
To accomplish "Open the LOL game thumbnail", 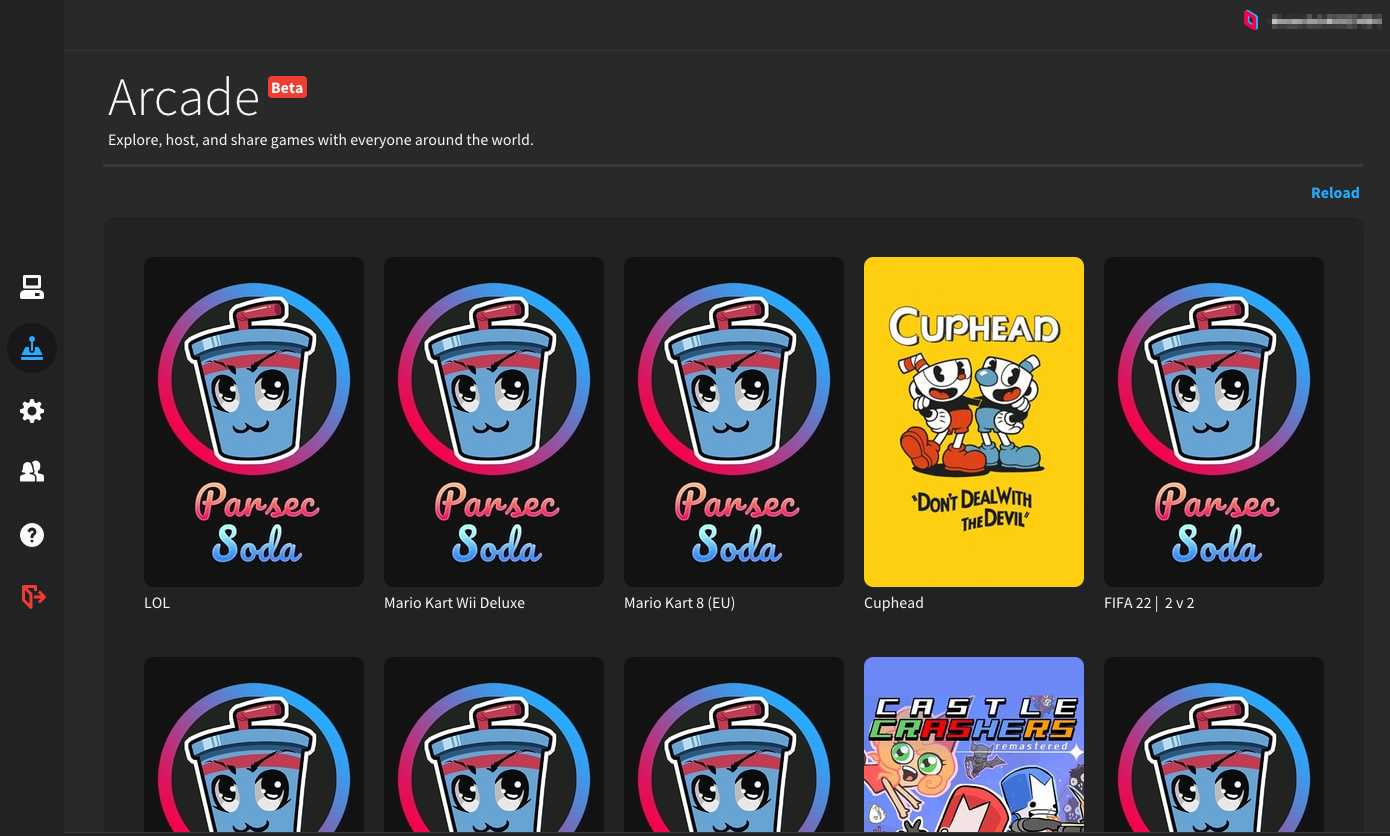I will click(254, 422).
